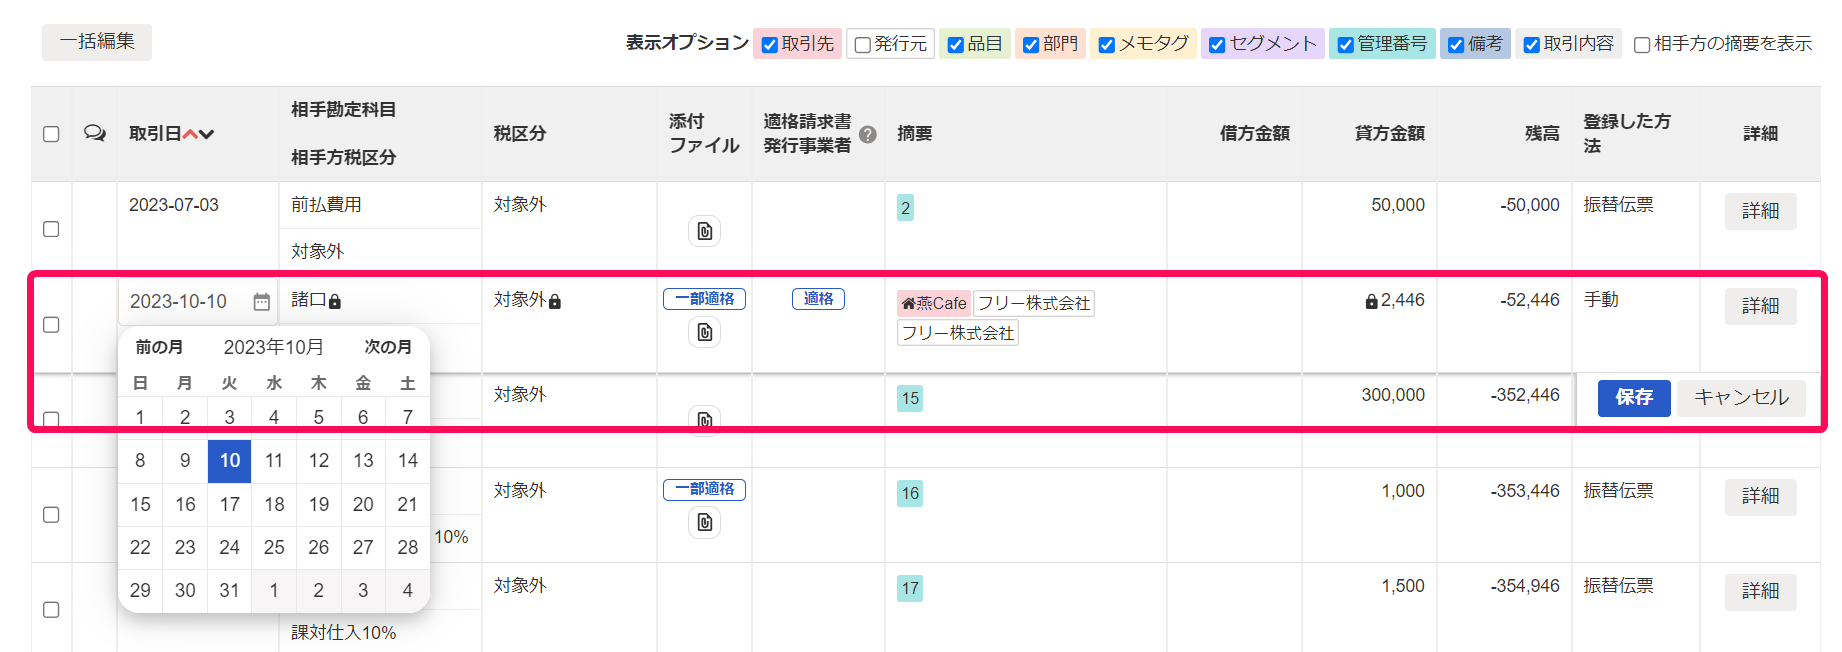Viewport: 1842px width, 652px height.
Task: Click management number tag 17
Action: 910,588
